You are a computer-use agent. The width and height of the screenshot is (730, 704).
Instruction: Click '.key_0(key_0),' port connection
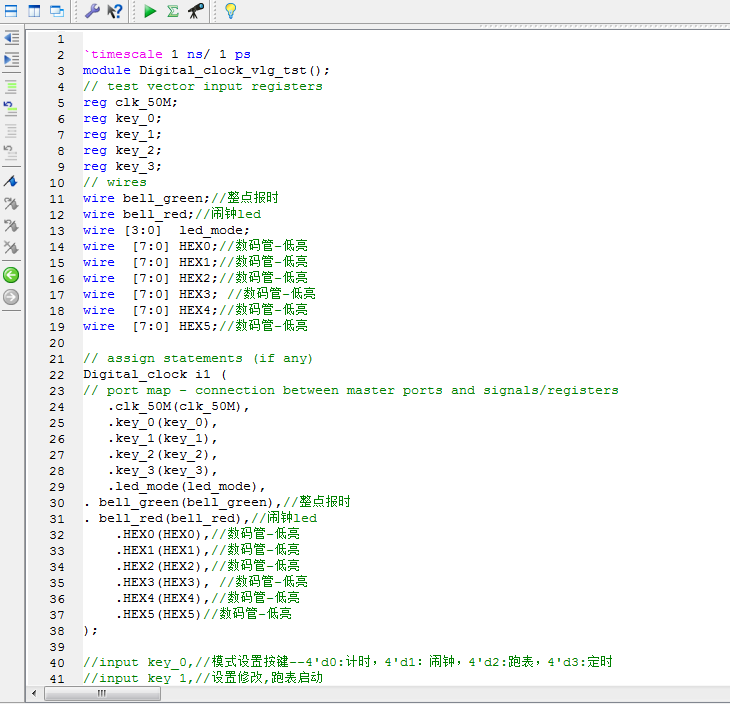click(163, 423)
